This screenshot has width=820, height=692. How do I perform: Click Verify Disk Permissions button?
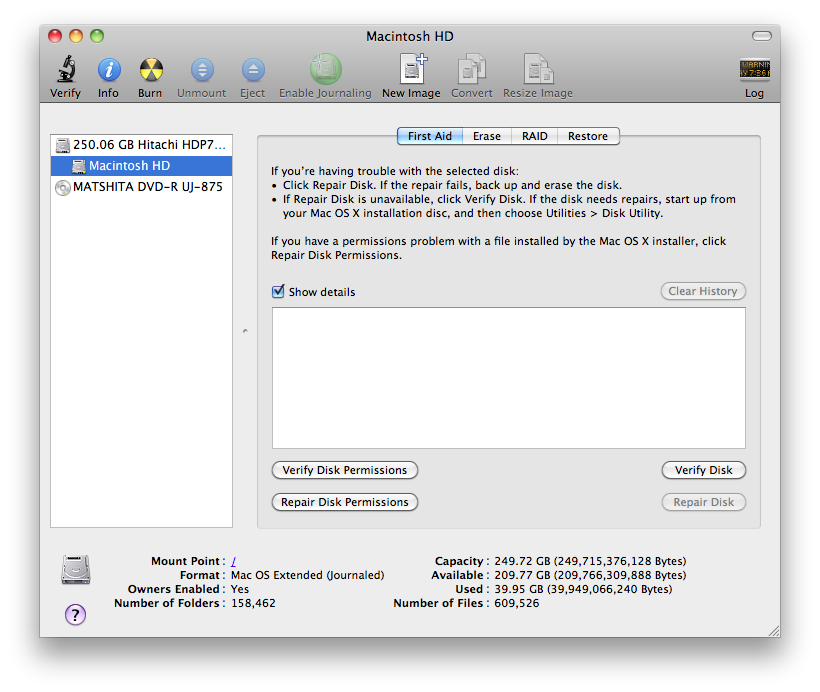(x=345, y=470)
